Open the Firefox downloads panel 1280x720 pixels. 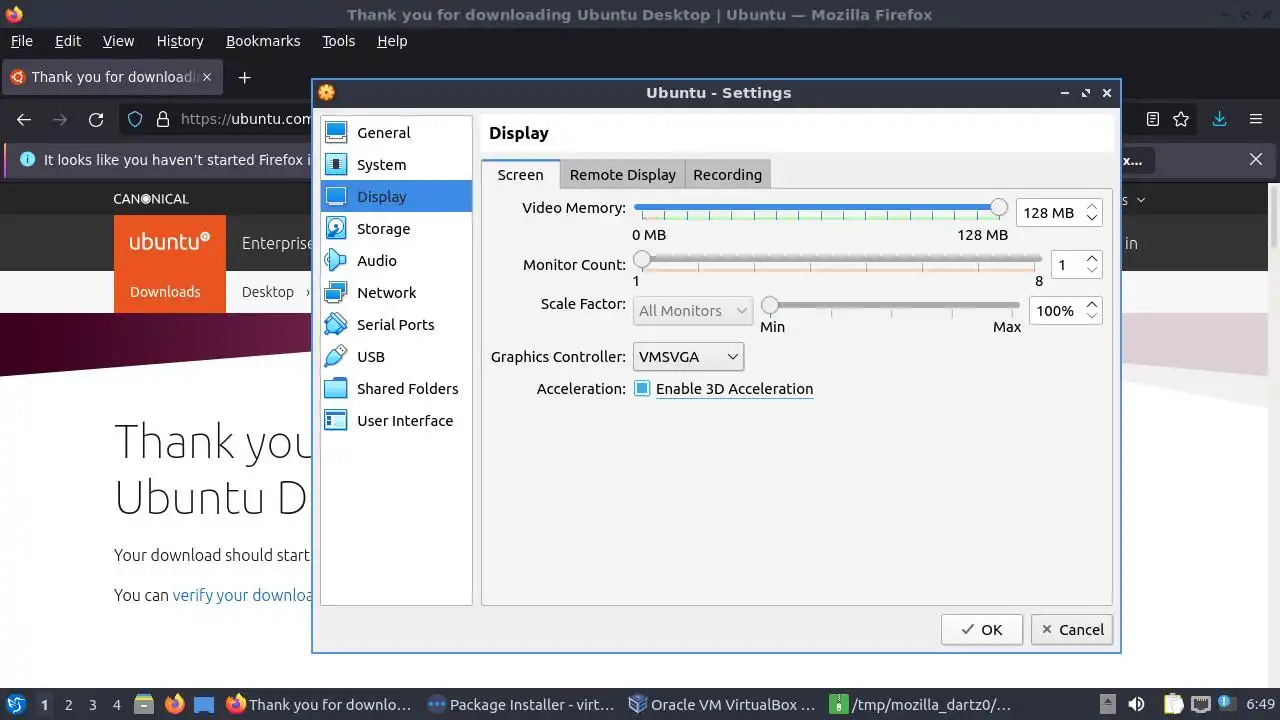(x=1219, y=119)
